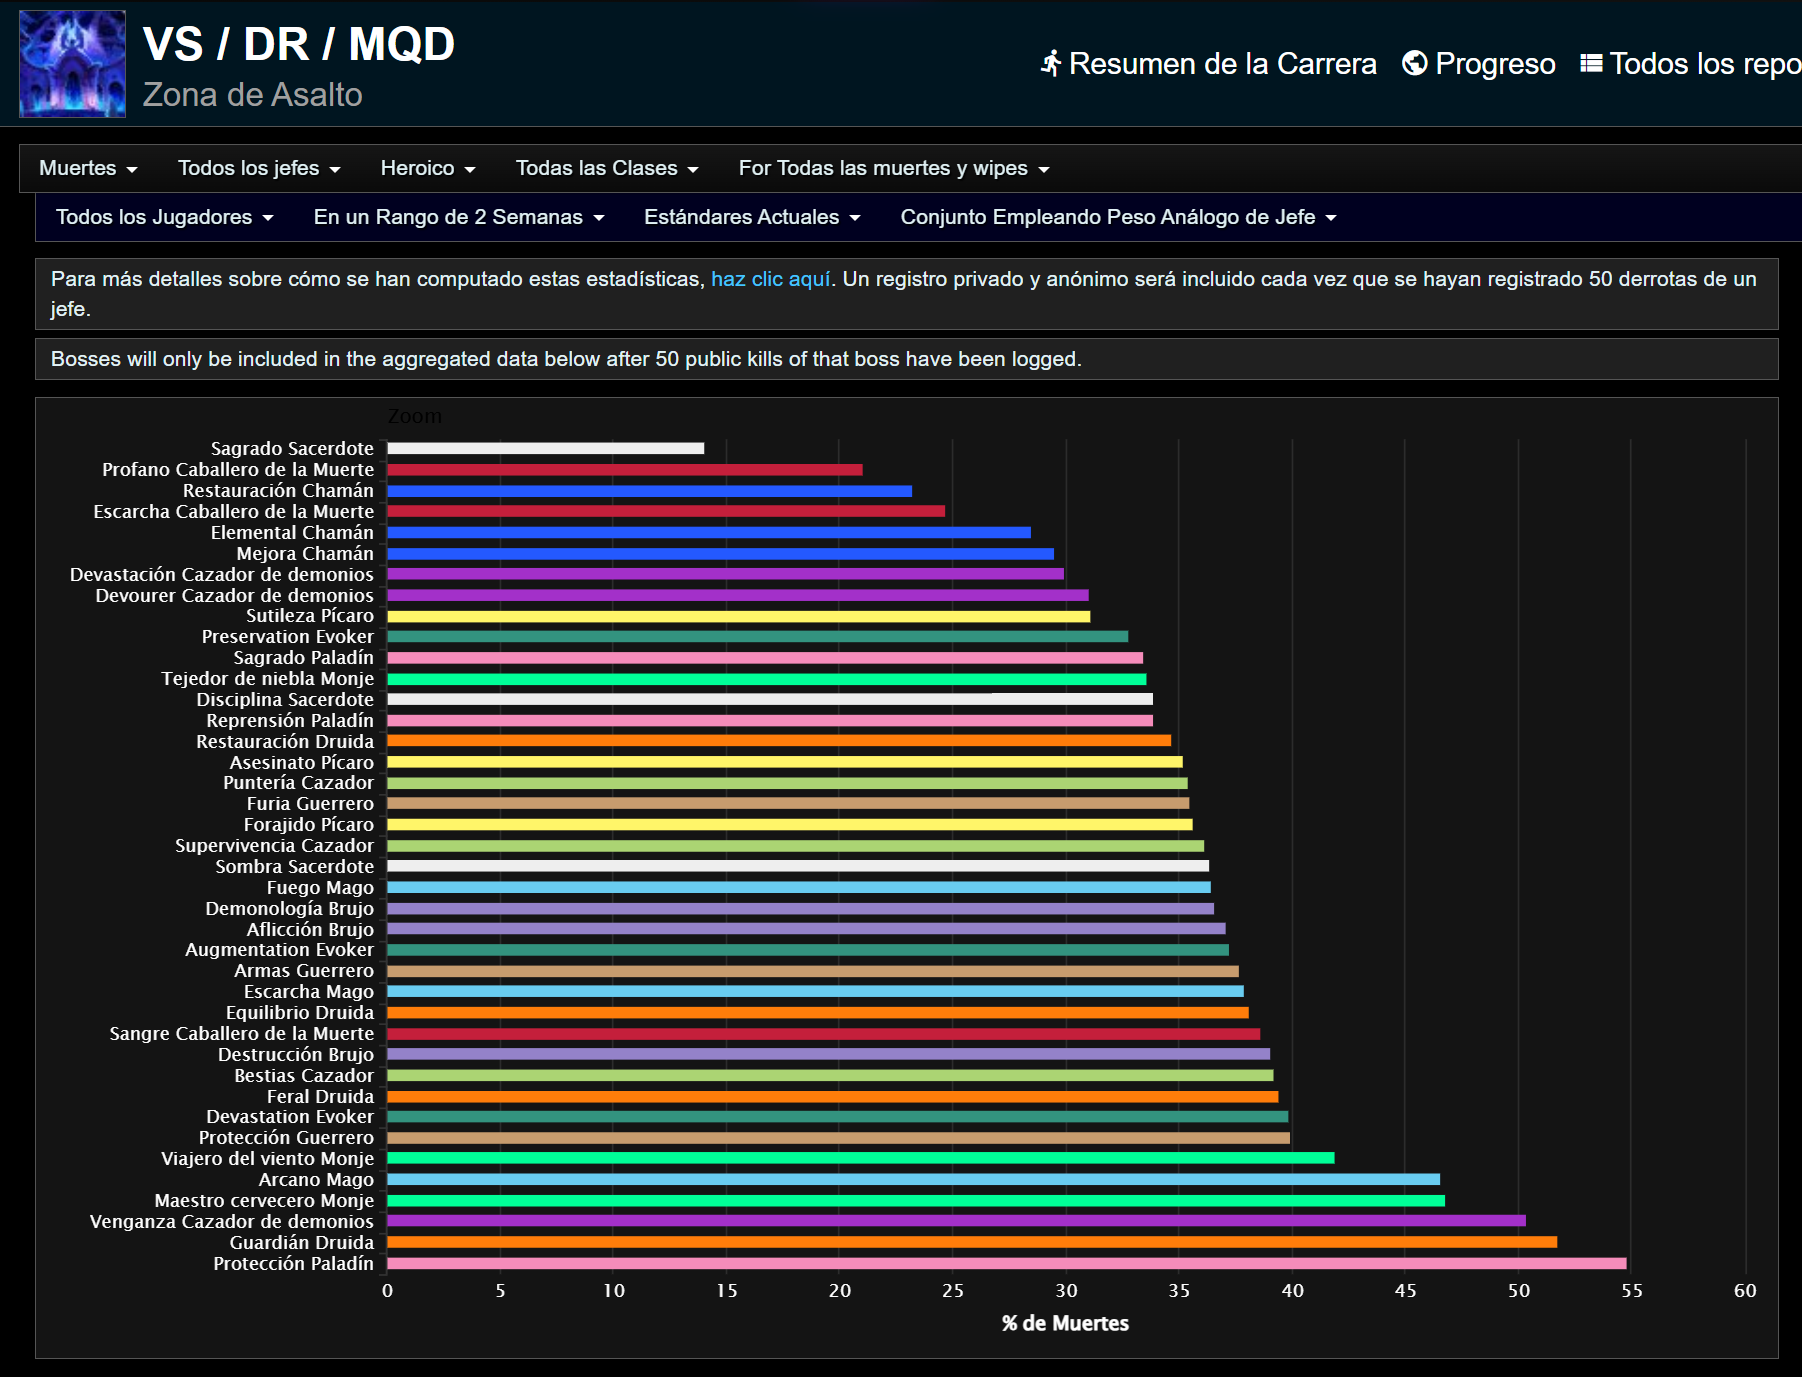The image size is (1802, 1377).
Task: Click the Arcano Mago light blue bar
Action: coord(913,1179)
